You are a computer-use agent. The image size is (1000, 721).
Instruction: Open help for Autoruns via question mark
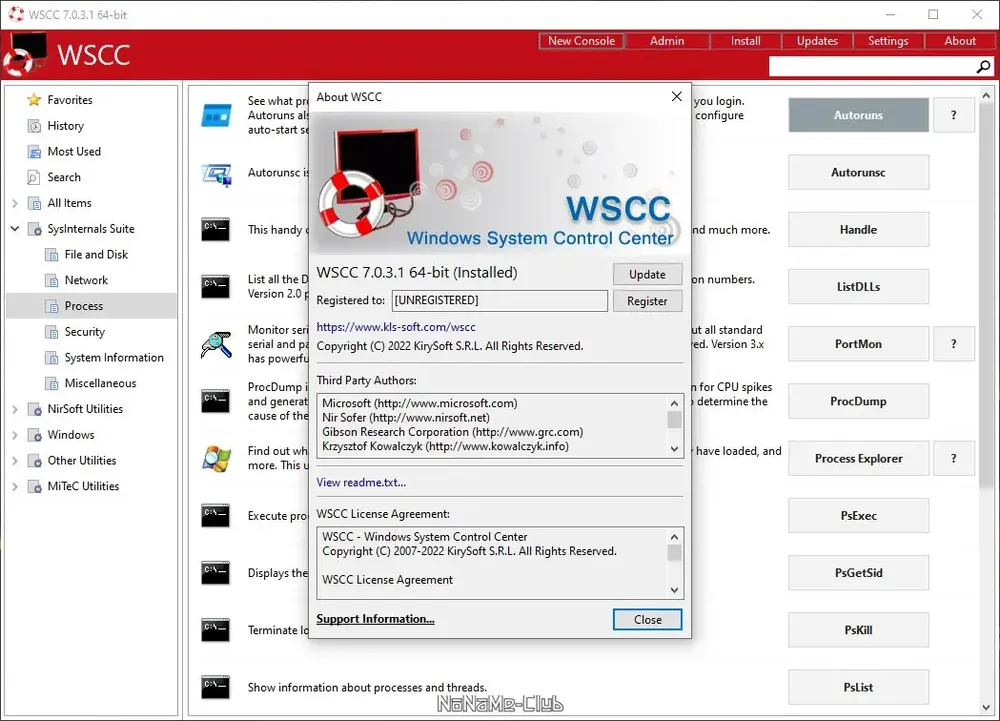pyautogui.click(x=953, y=115)
